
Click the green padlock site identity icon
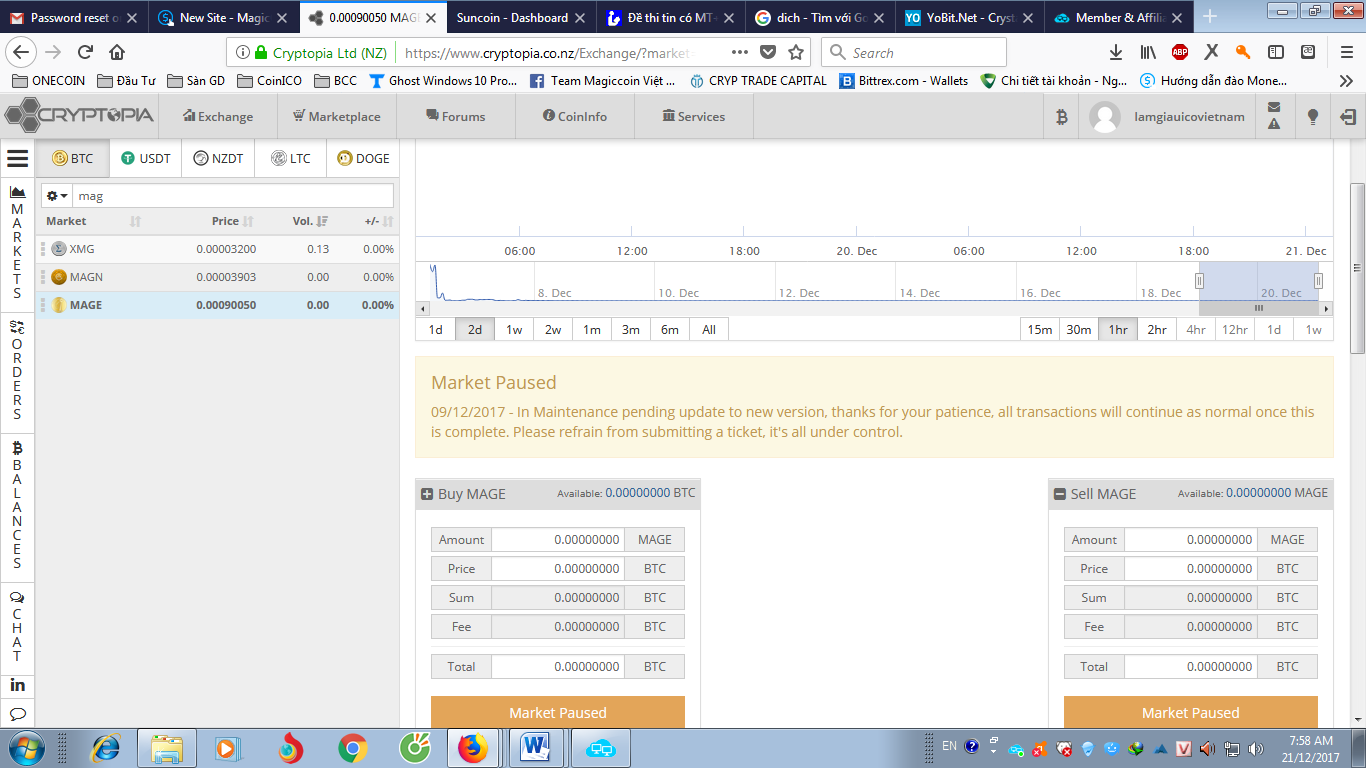[262, 53]
